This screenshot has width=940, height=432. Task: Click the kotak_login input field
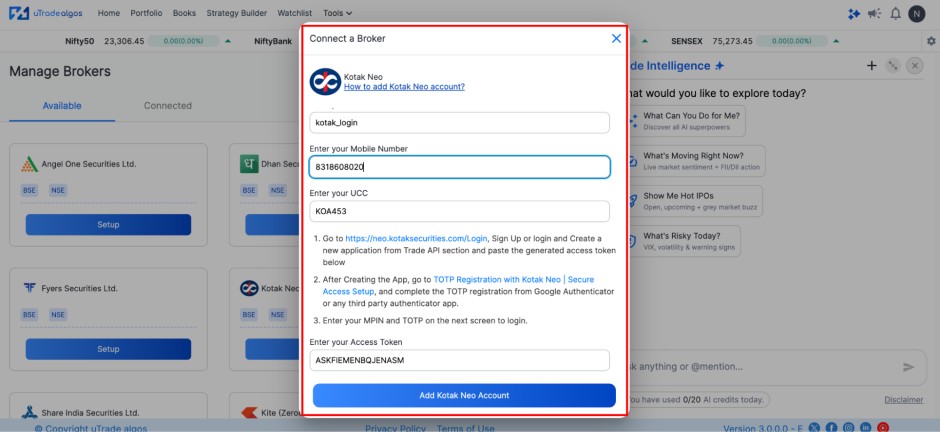tap(459, 123)
